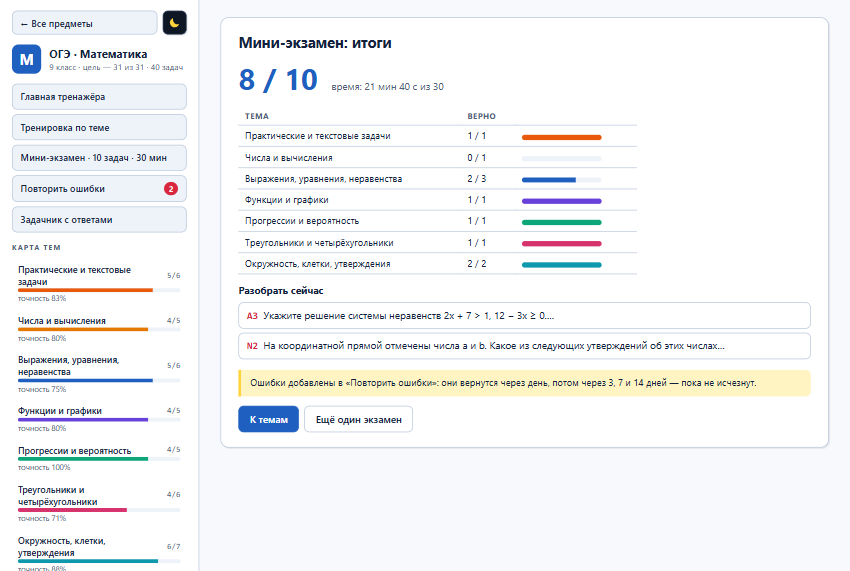Click the blue result bar for Выражения row
The image size is (850, 571).
click(562, 180)
